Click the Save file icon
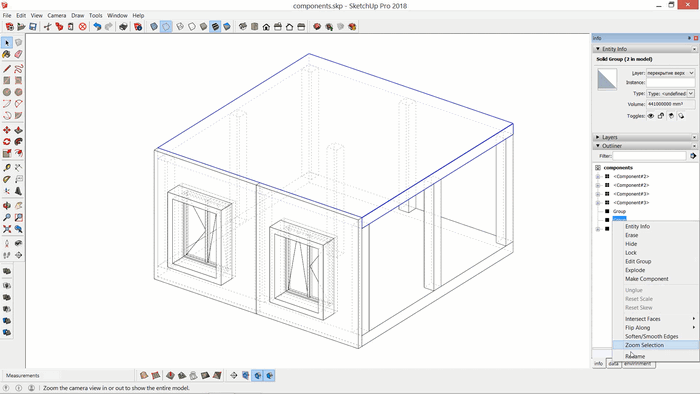 click(33, 27)
